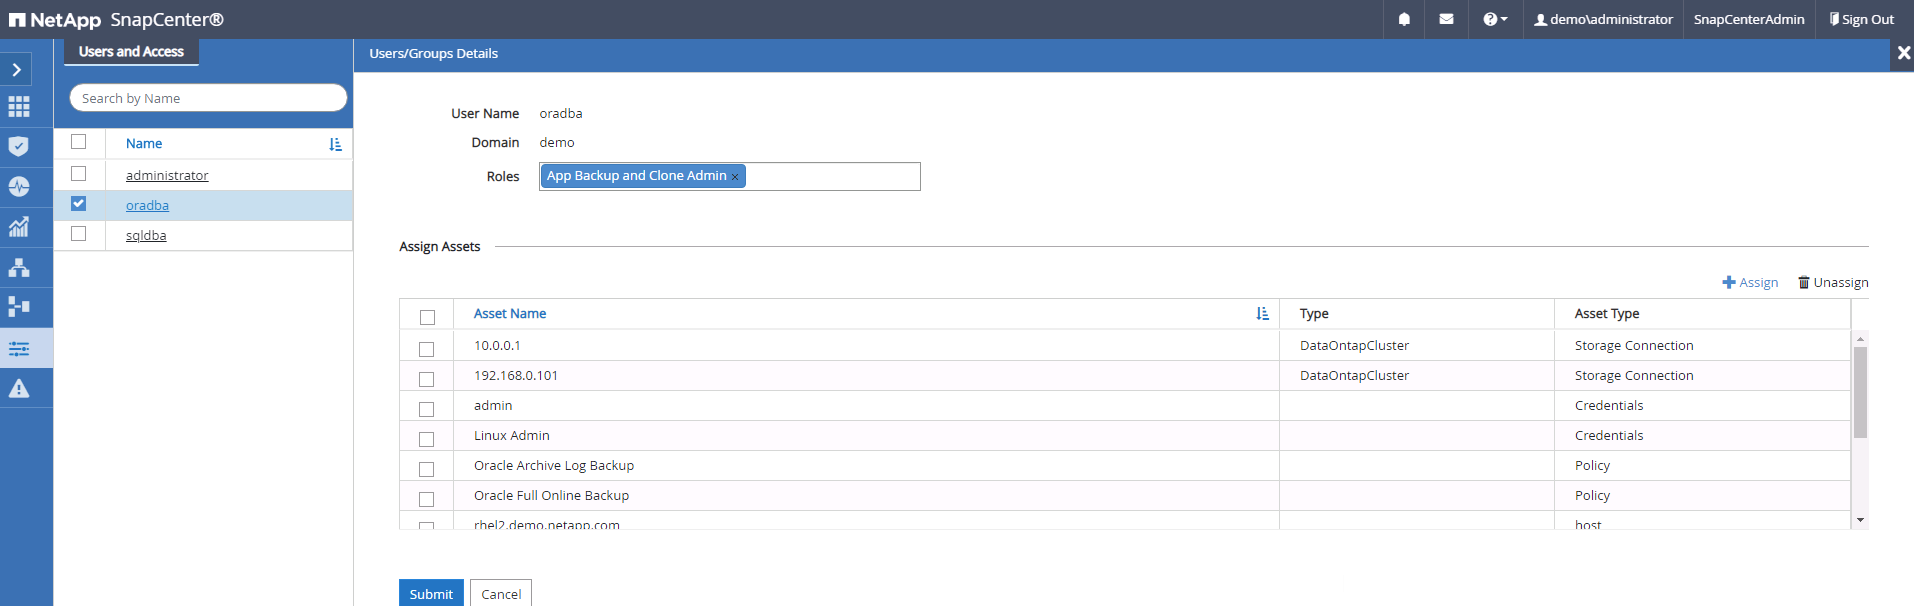This screenshot has height=606, width=1914.
Task: Select the Users and Access tab
Action: pyautogui.click(x=131, y=52)
